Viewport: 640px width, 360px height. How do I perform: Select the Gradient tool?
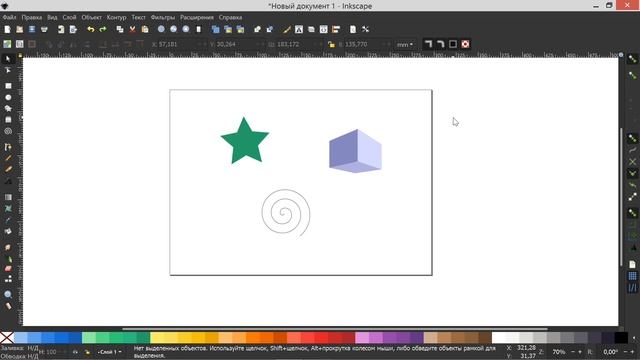point(8,198)
